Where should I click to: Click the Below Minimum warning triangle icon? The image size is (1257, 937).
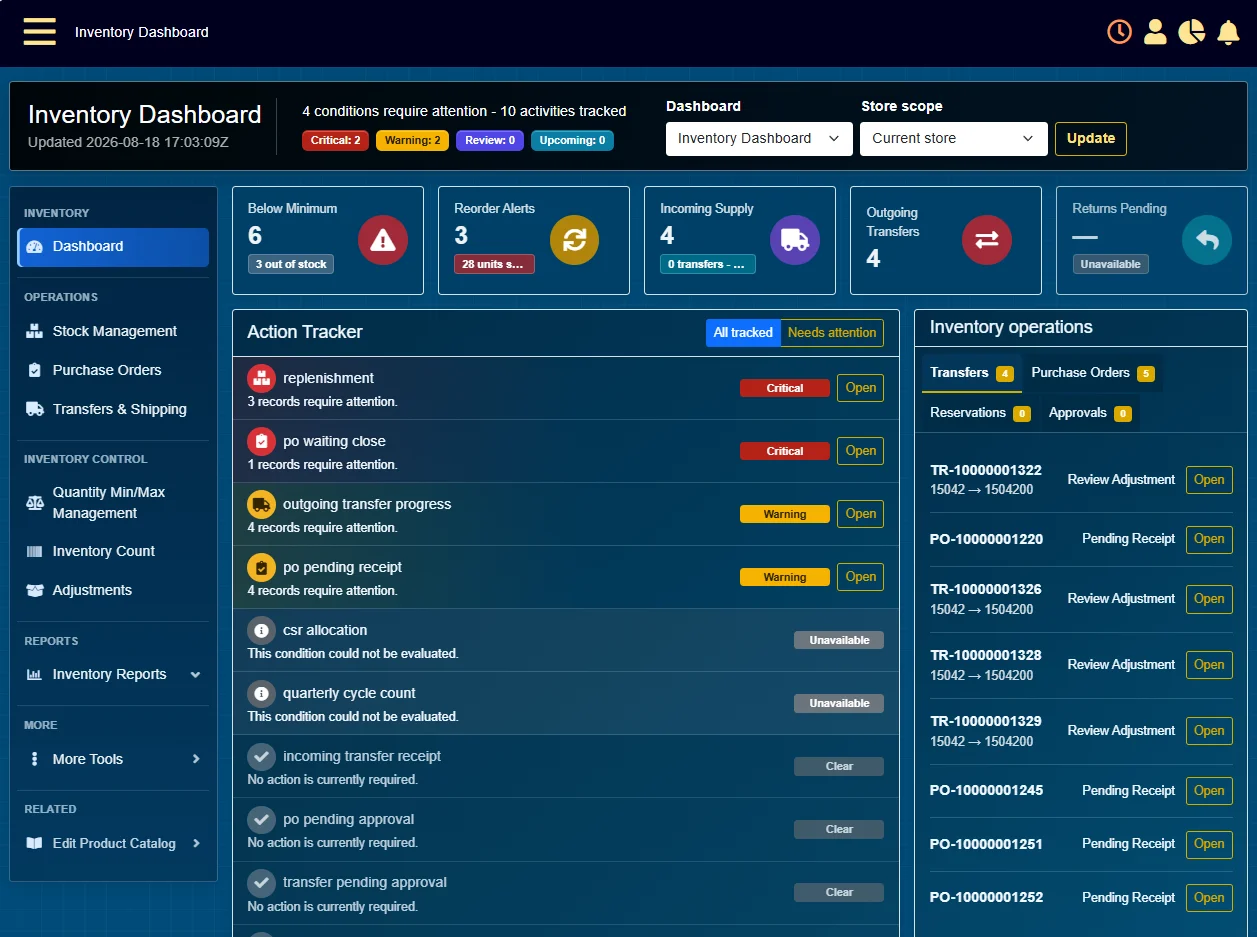click(x=383, y=240)
